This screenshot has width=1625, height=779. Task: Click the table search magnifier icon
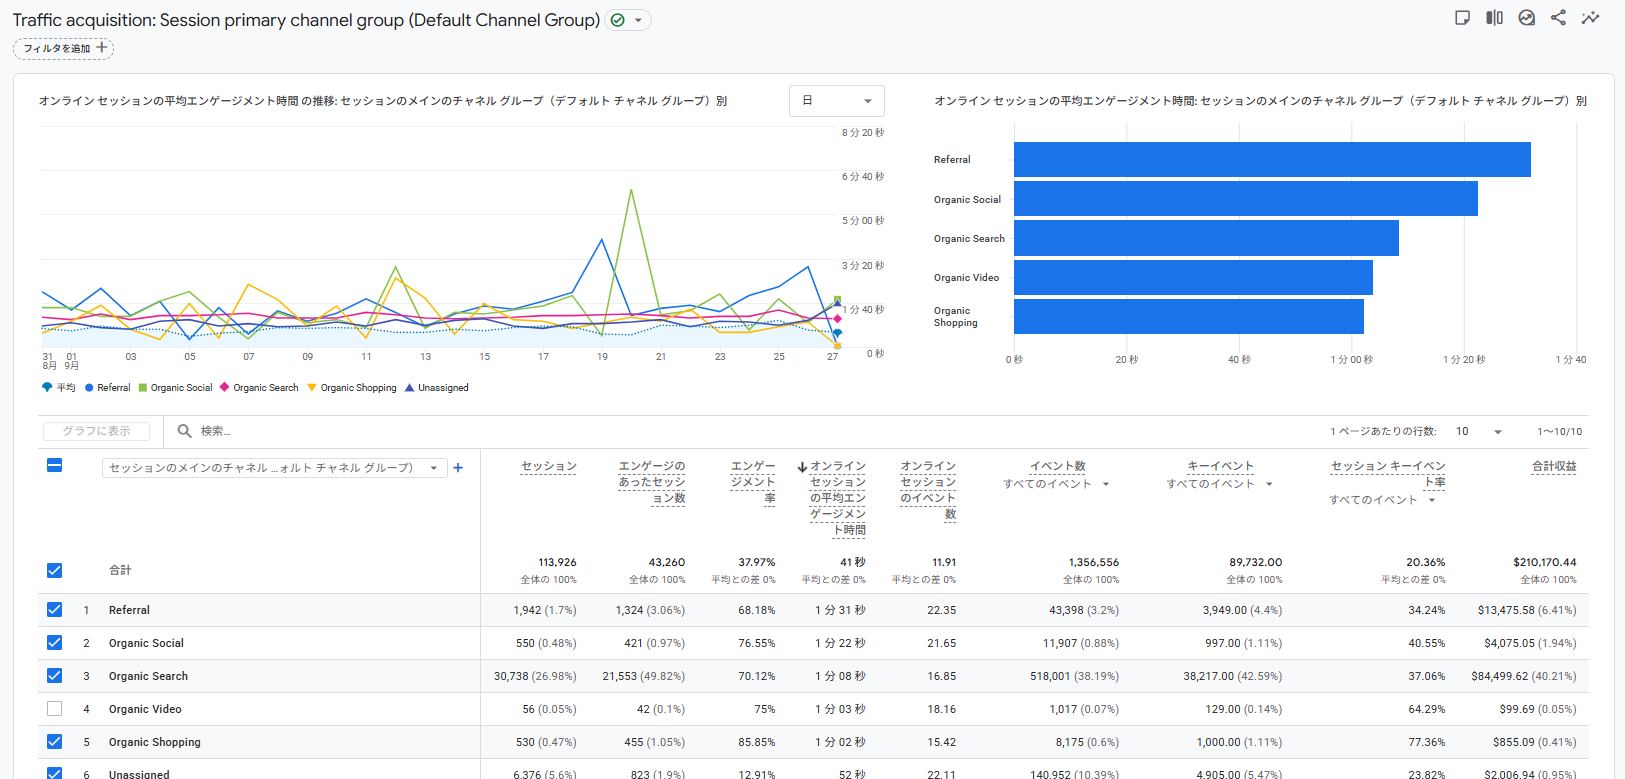184,431
